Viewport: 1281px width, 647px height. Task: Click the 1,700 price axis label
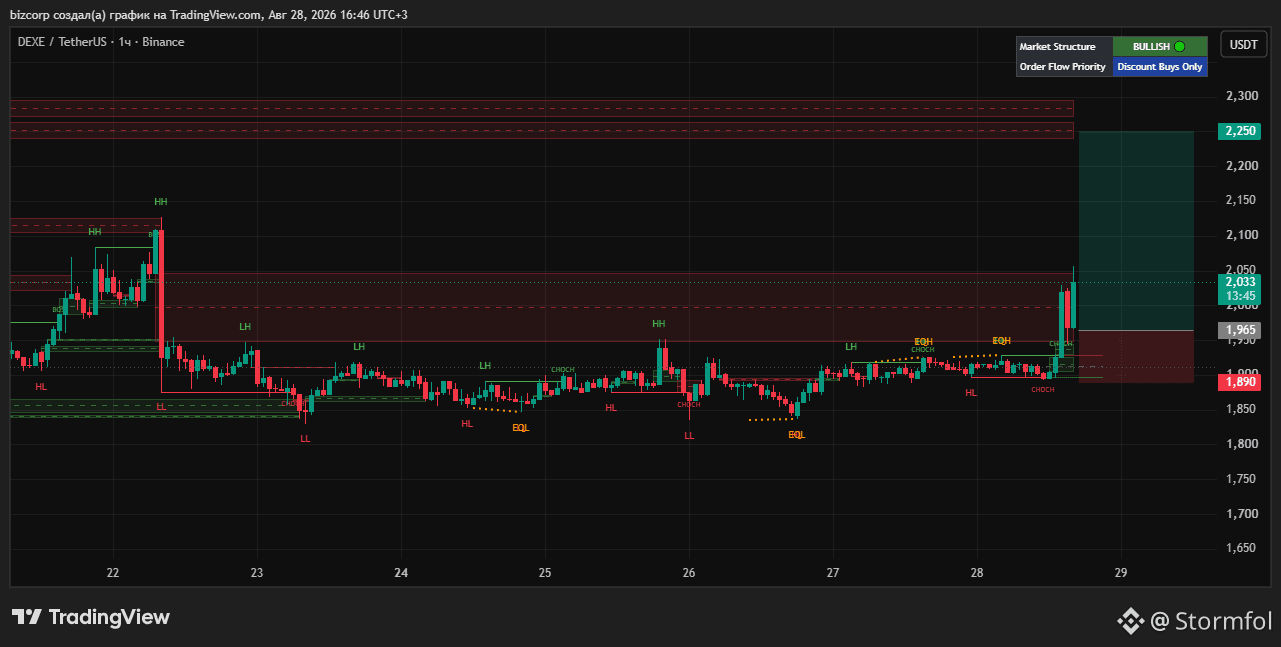point(1241,514)
